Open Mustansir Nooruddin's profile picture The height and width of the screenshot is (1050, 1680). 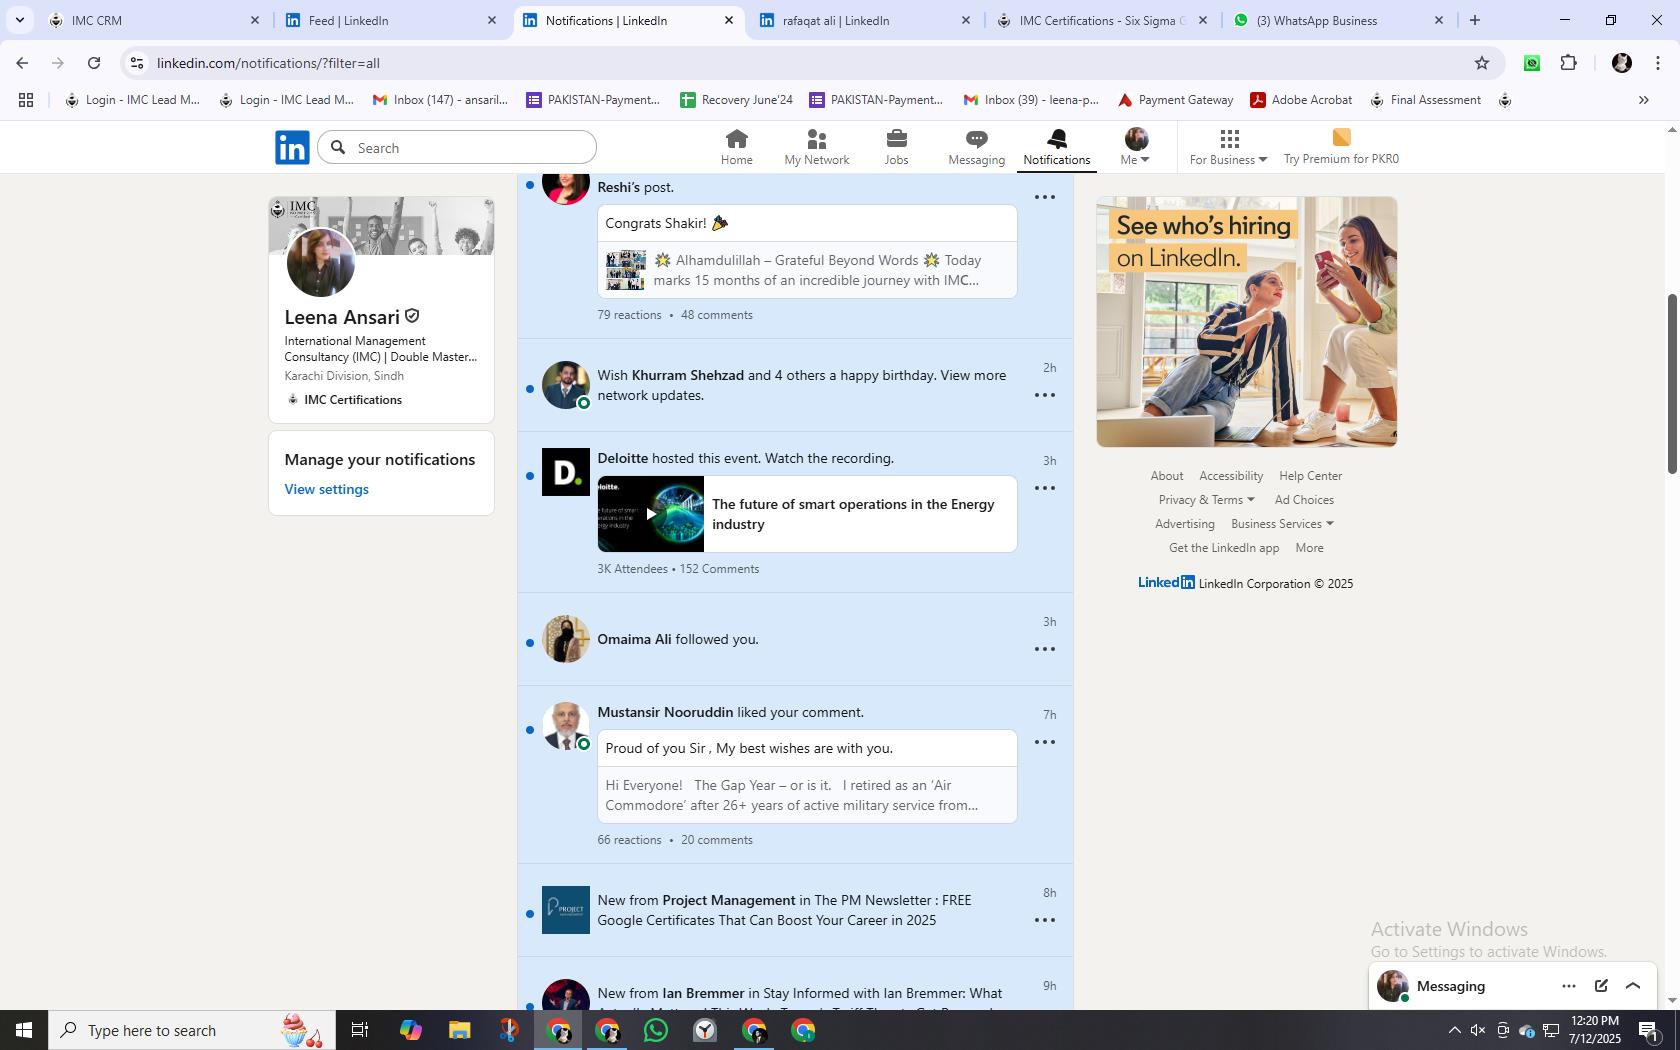(566, 726)
